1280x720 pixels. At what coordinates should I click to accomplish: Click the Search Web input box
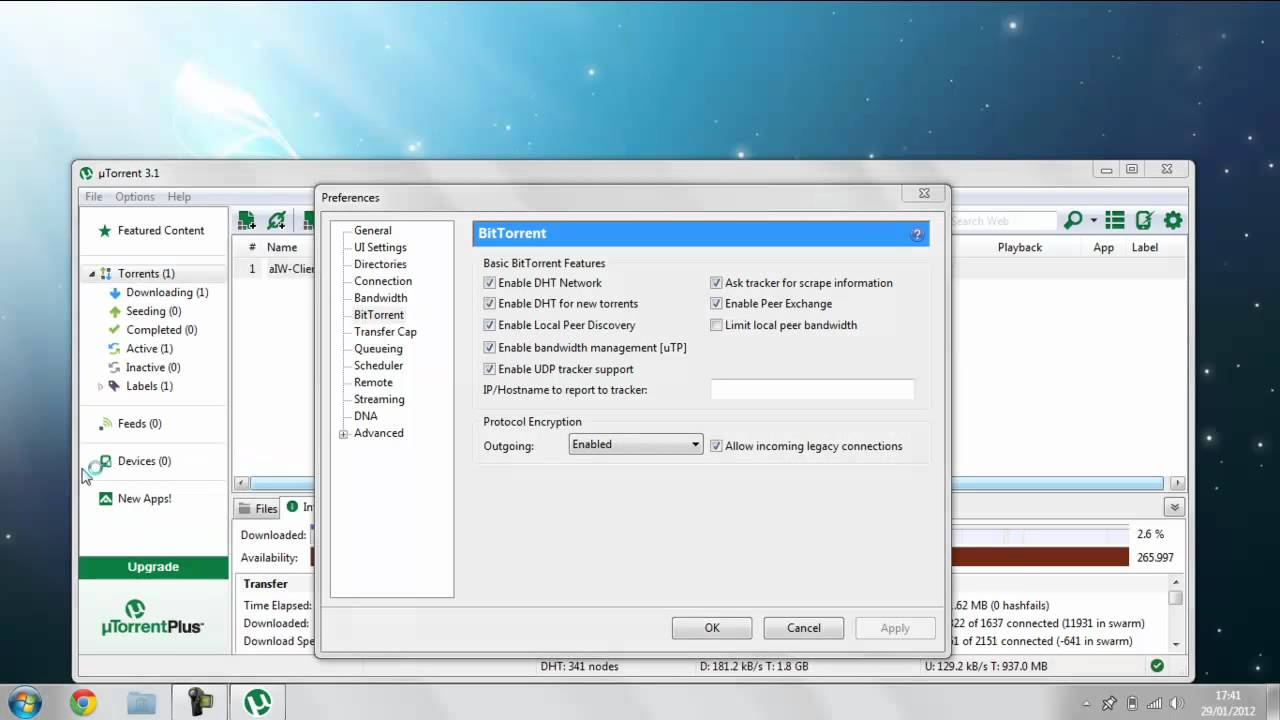pyautogui.click(x=1002, y=221)
